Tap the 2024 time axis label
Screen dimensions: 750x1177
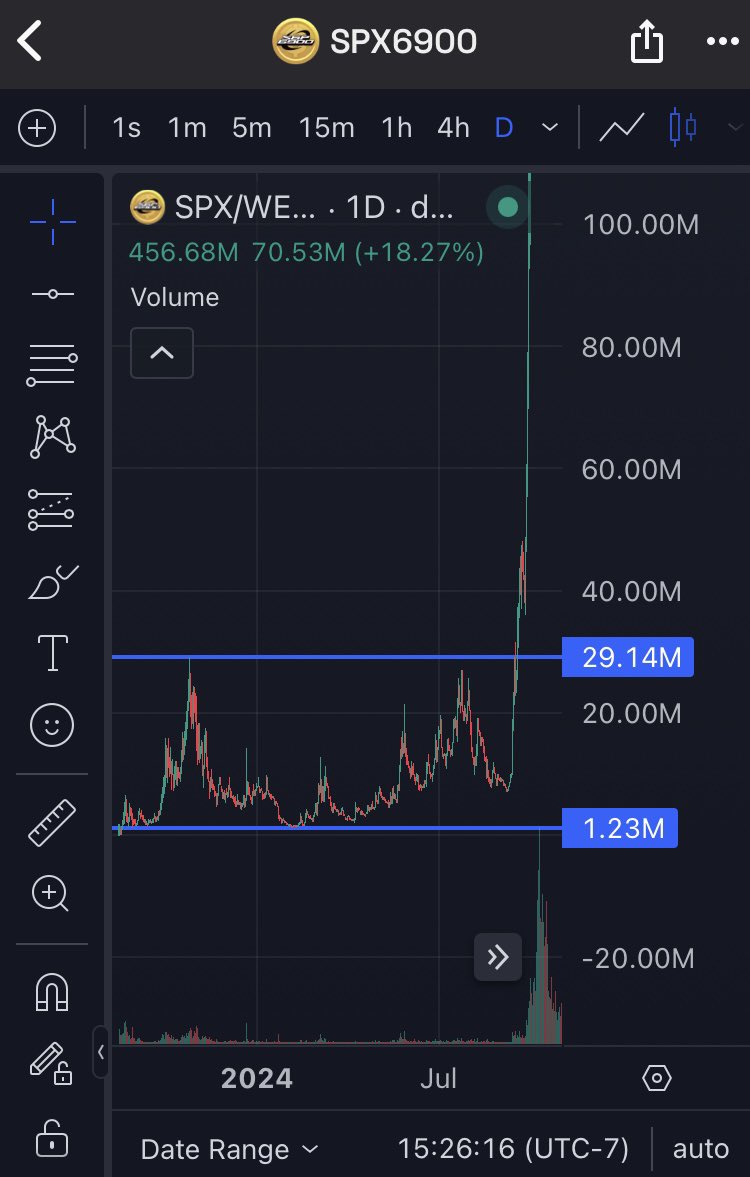257,1079
